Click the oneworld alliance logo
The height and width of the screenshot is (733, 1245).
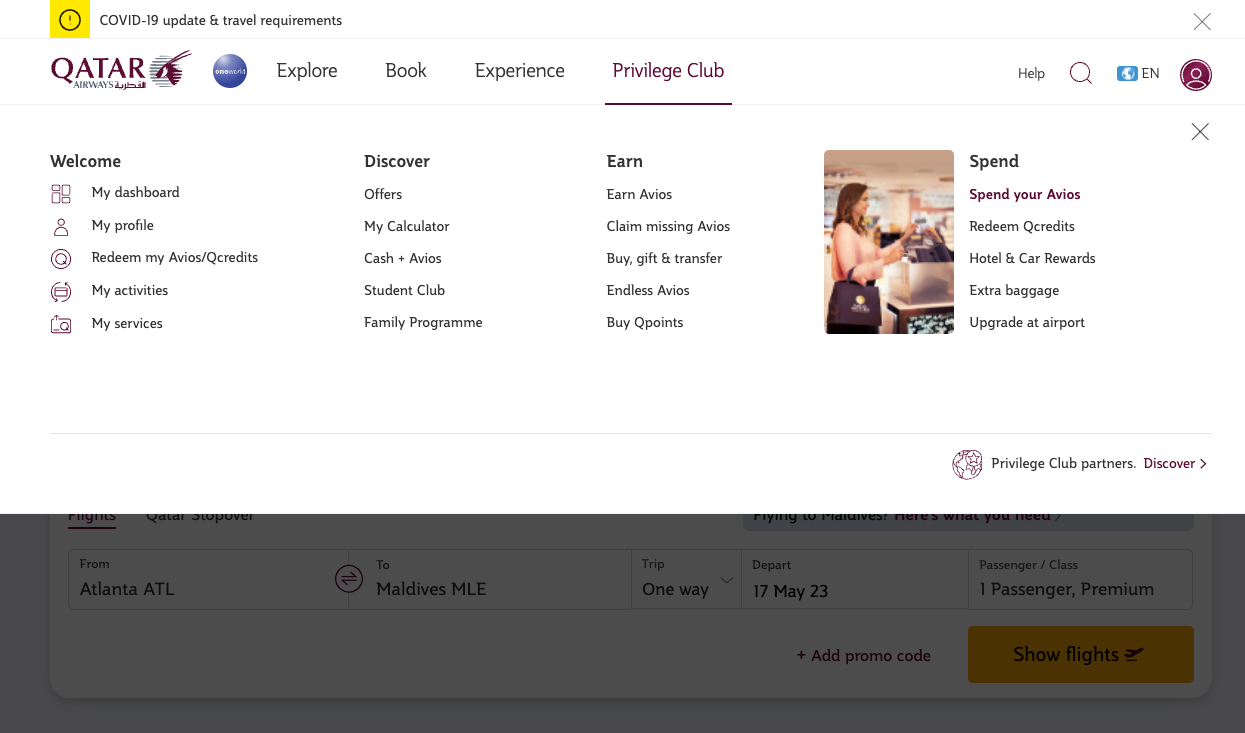pyautogui.click(x=230, y=71)
